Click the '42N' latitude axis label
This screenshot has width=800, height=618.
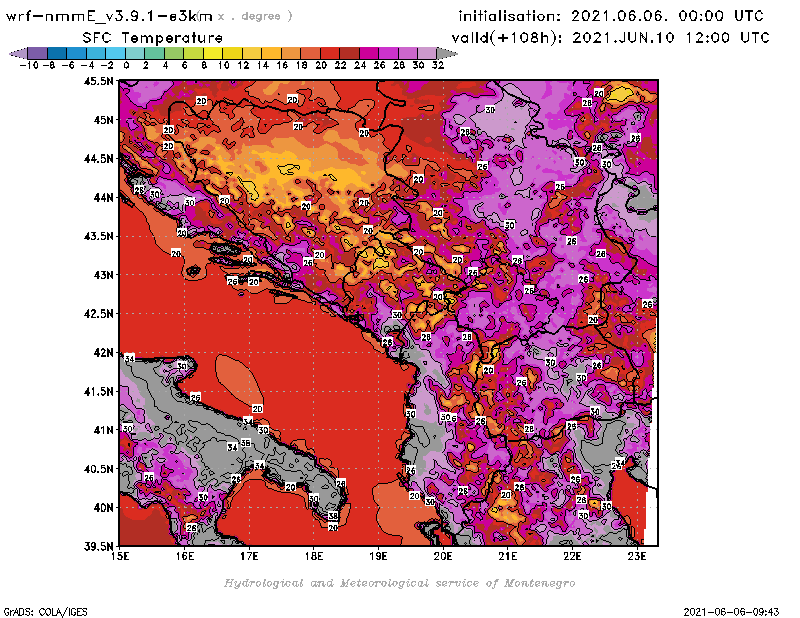[x=103, y=352]
